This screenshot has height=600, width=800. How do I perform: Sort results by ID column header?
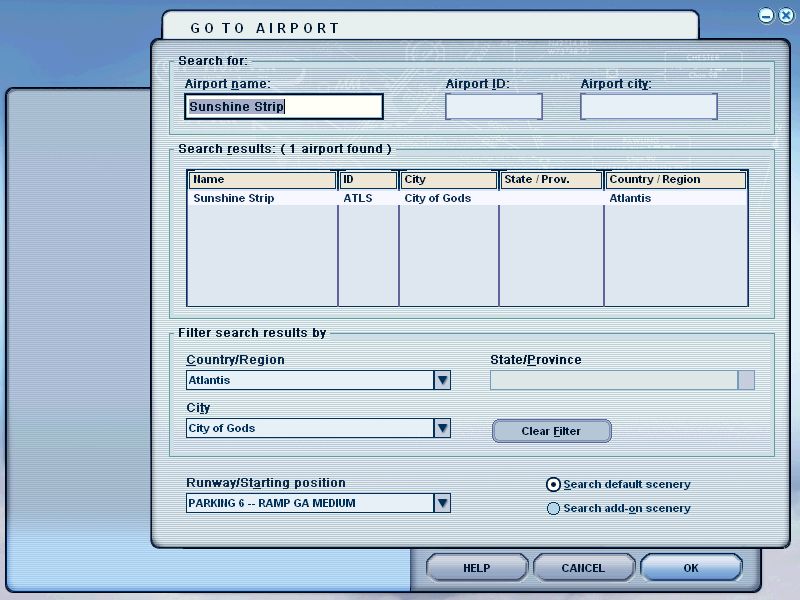[x=368, y=180]
